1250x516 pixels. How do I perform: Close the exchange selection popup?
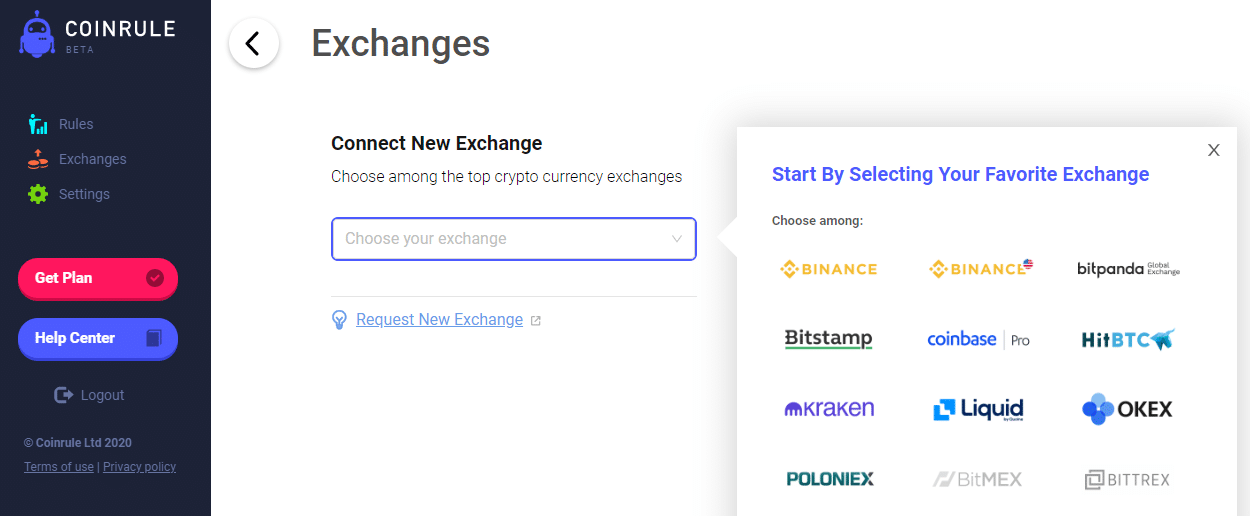pos(1214,150)
